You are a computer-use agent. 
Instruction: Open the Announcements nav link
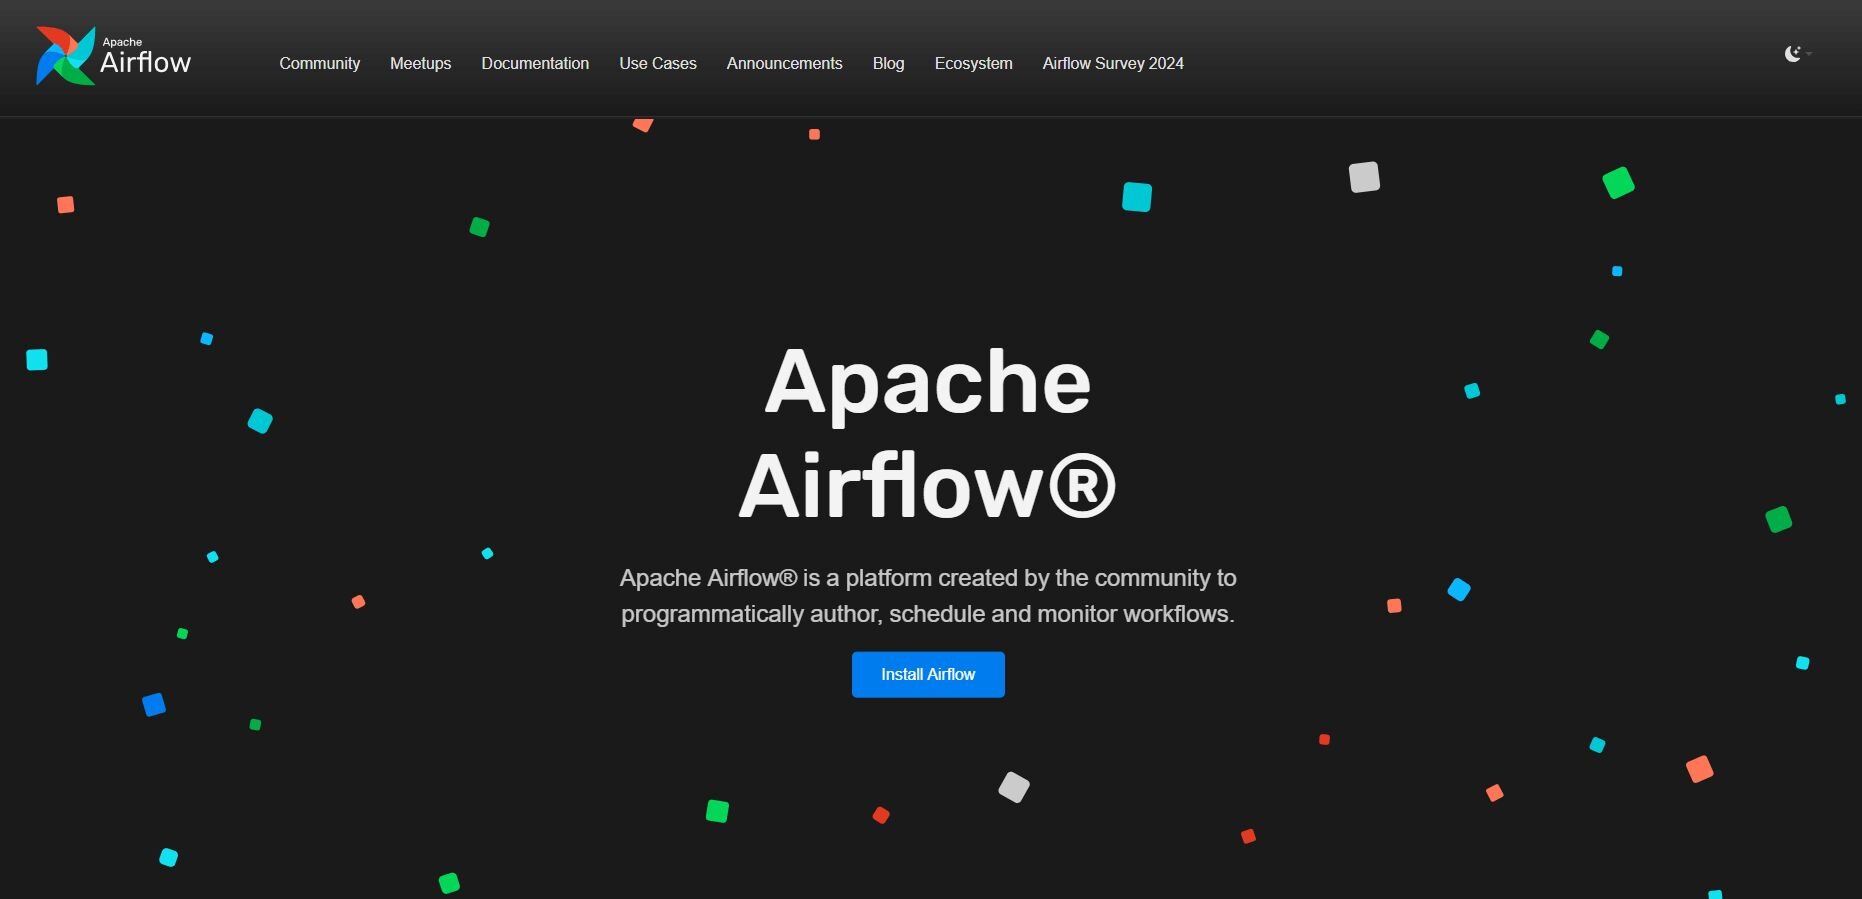click(x=784, y=63)
